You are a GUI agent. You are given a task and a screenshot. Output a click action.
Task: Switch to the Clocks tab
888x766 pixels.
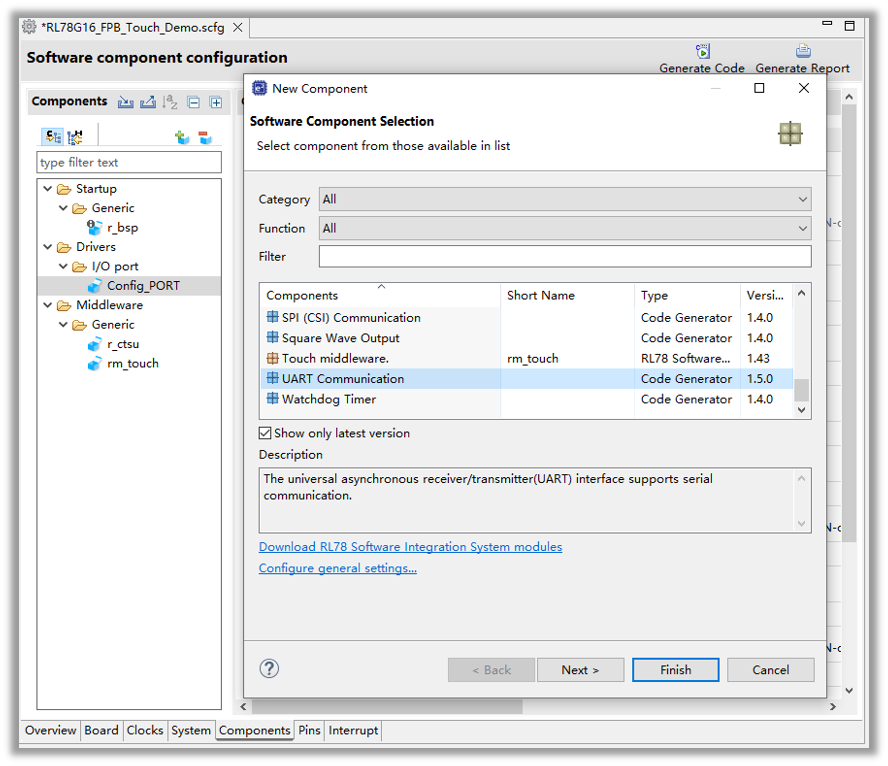[145, 731]
